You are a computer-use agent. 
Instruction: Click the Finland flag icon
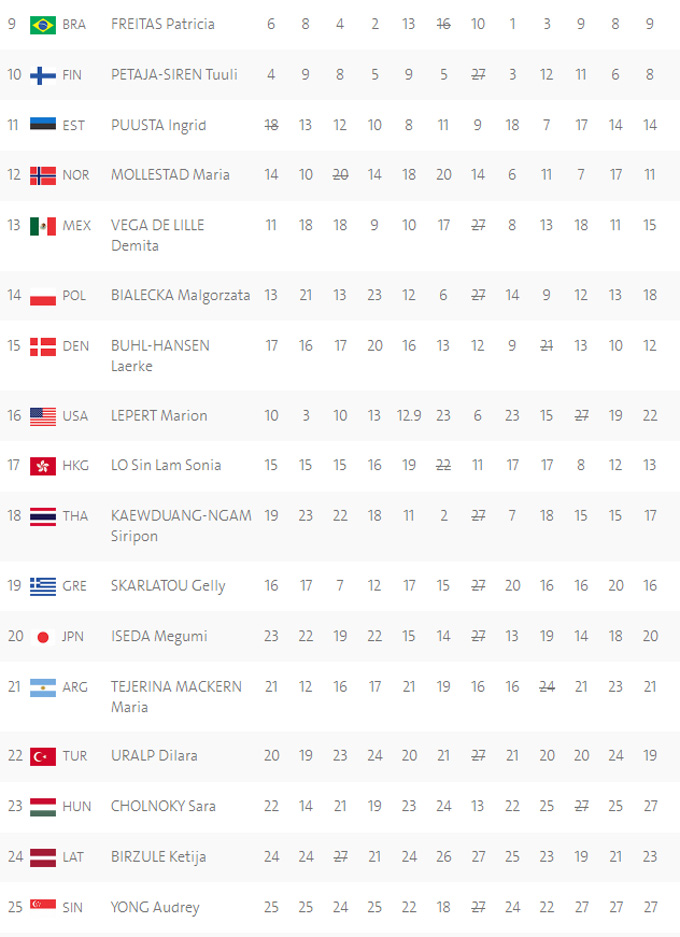point(43,75)
